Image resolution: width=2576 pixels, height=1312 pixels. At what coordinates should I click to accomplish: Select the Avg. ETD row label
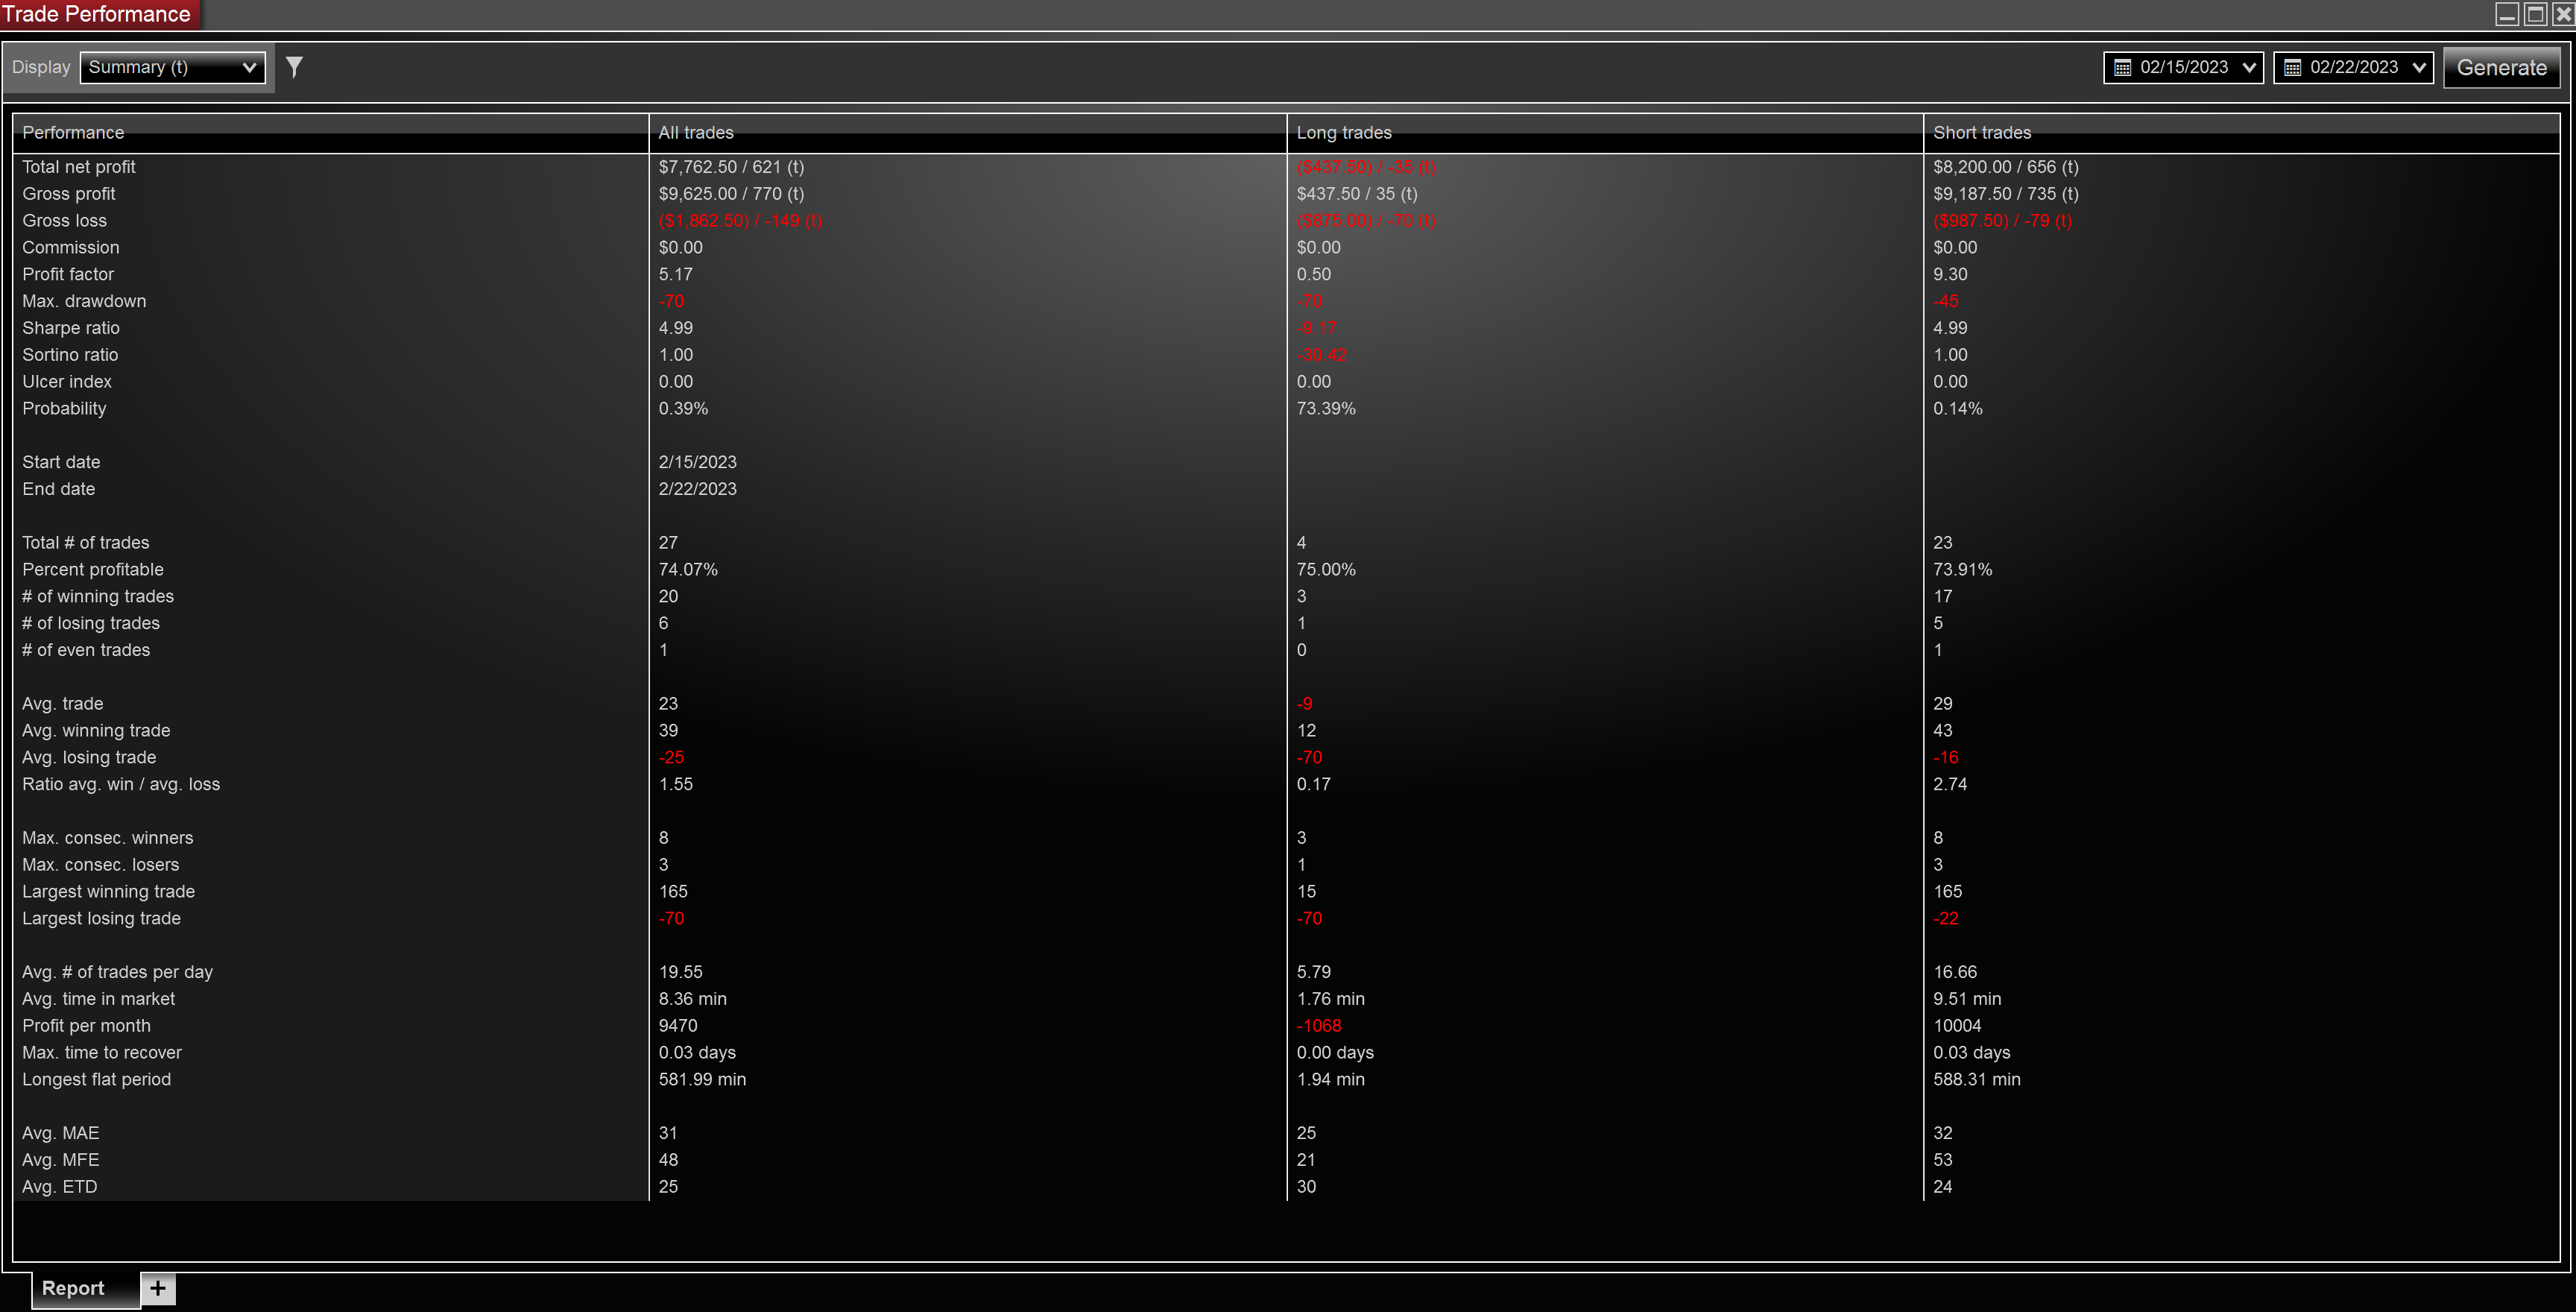tap(60, 1187)
